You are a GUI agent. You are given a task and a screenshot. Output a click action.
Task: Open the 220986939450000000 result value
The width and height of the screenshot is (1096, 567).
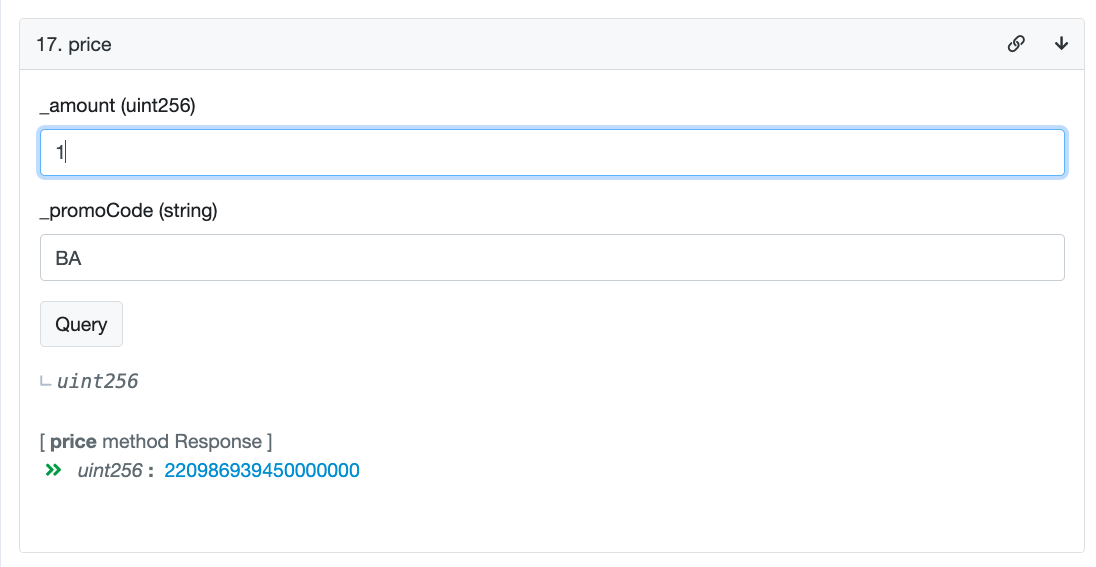(262, 470)
